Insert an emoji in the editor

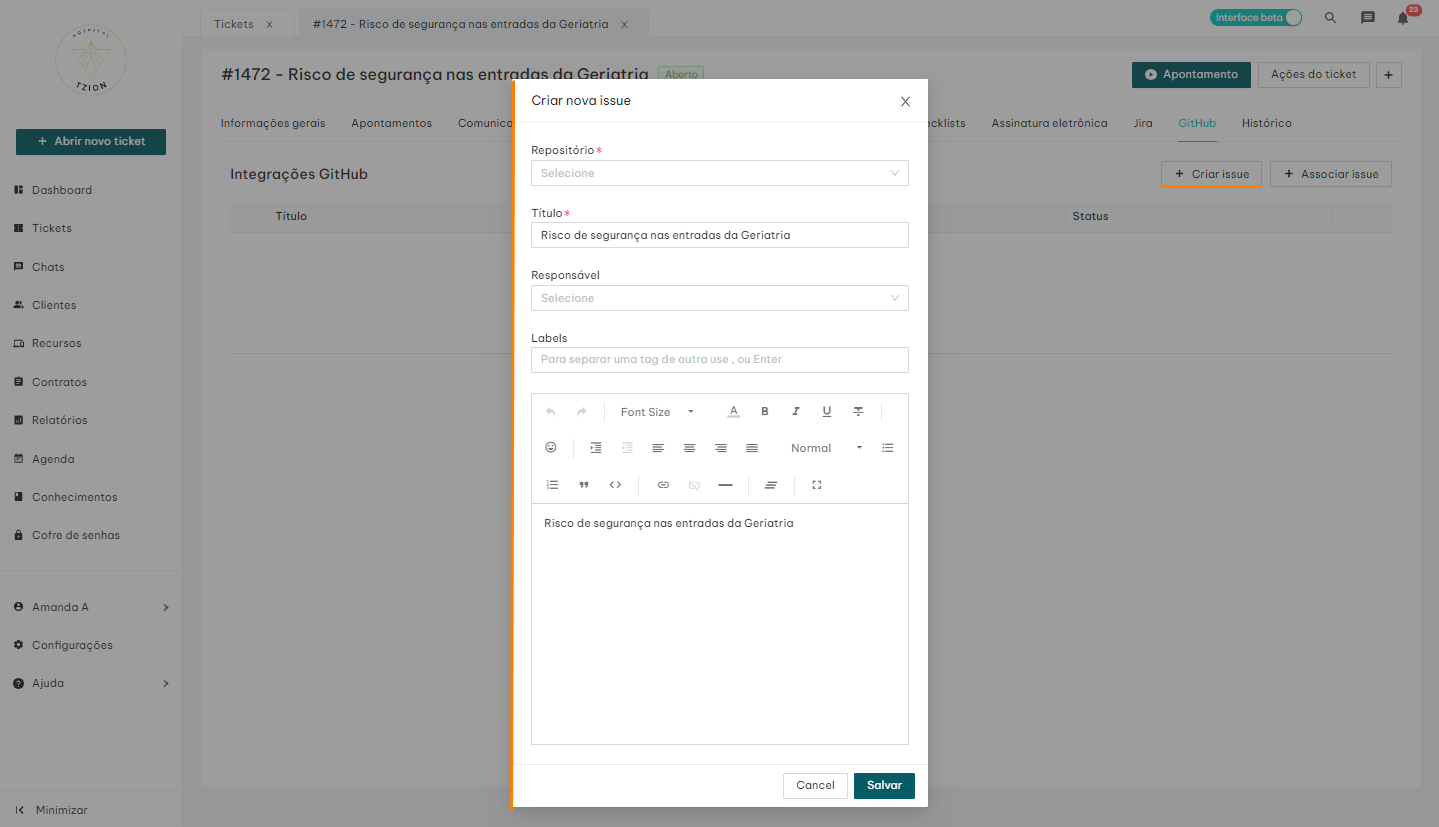click(550, 448)
